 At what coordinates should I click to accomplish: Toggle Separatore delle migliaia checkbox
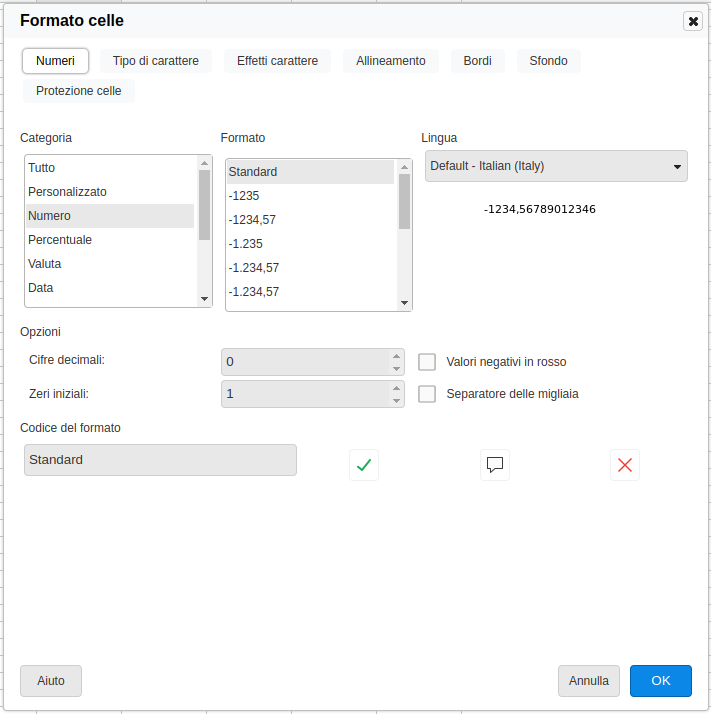(427, 394)
